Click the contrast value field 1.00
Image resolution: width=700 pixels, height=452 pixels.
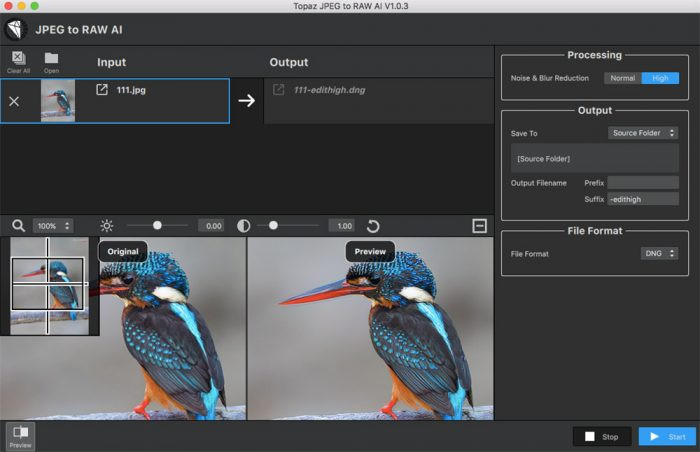tap(342, 226)
